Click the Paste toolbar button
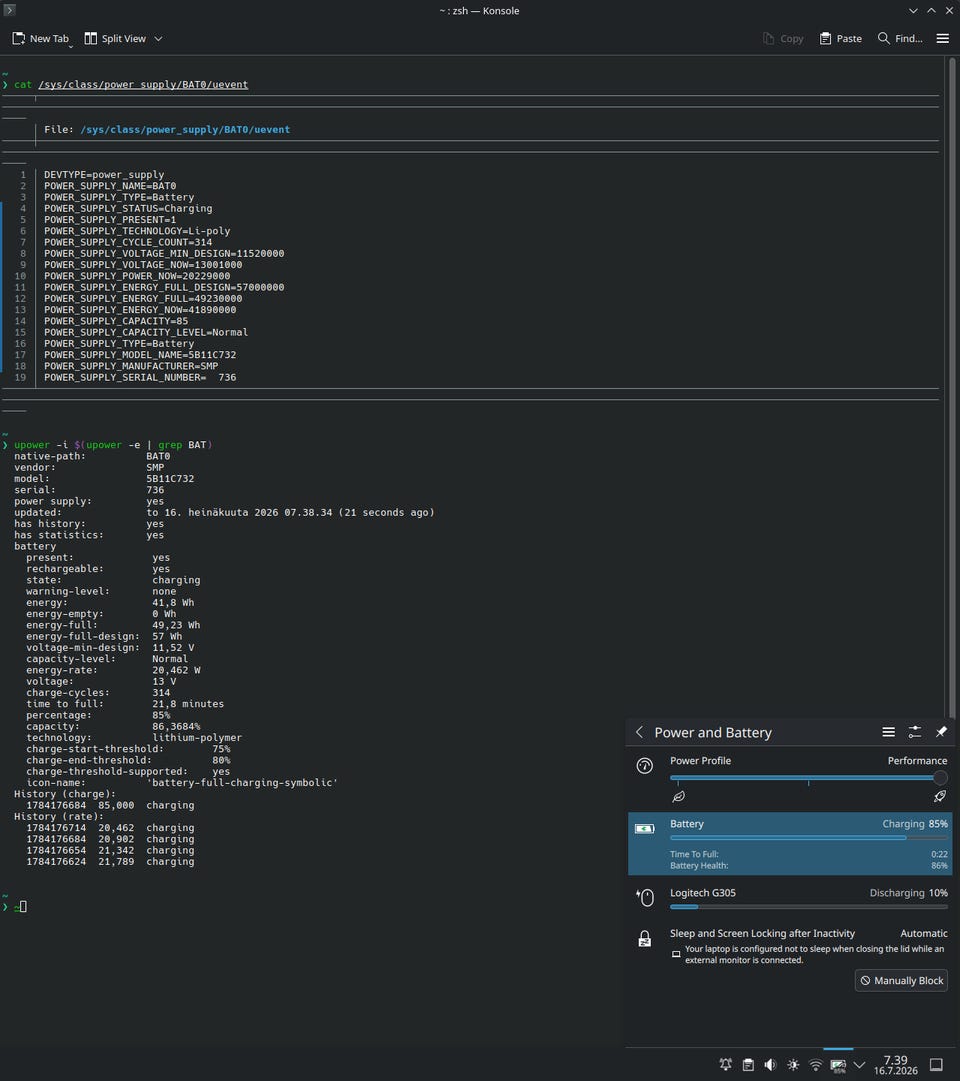This screenshot has height=1081, width=960. 841,39
